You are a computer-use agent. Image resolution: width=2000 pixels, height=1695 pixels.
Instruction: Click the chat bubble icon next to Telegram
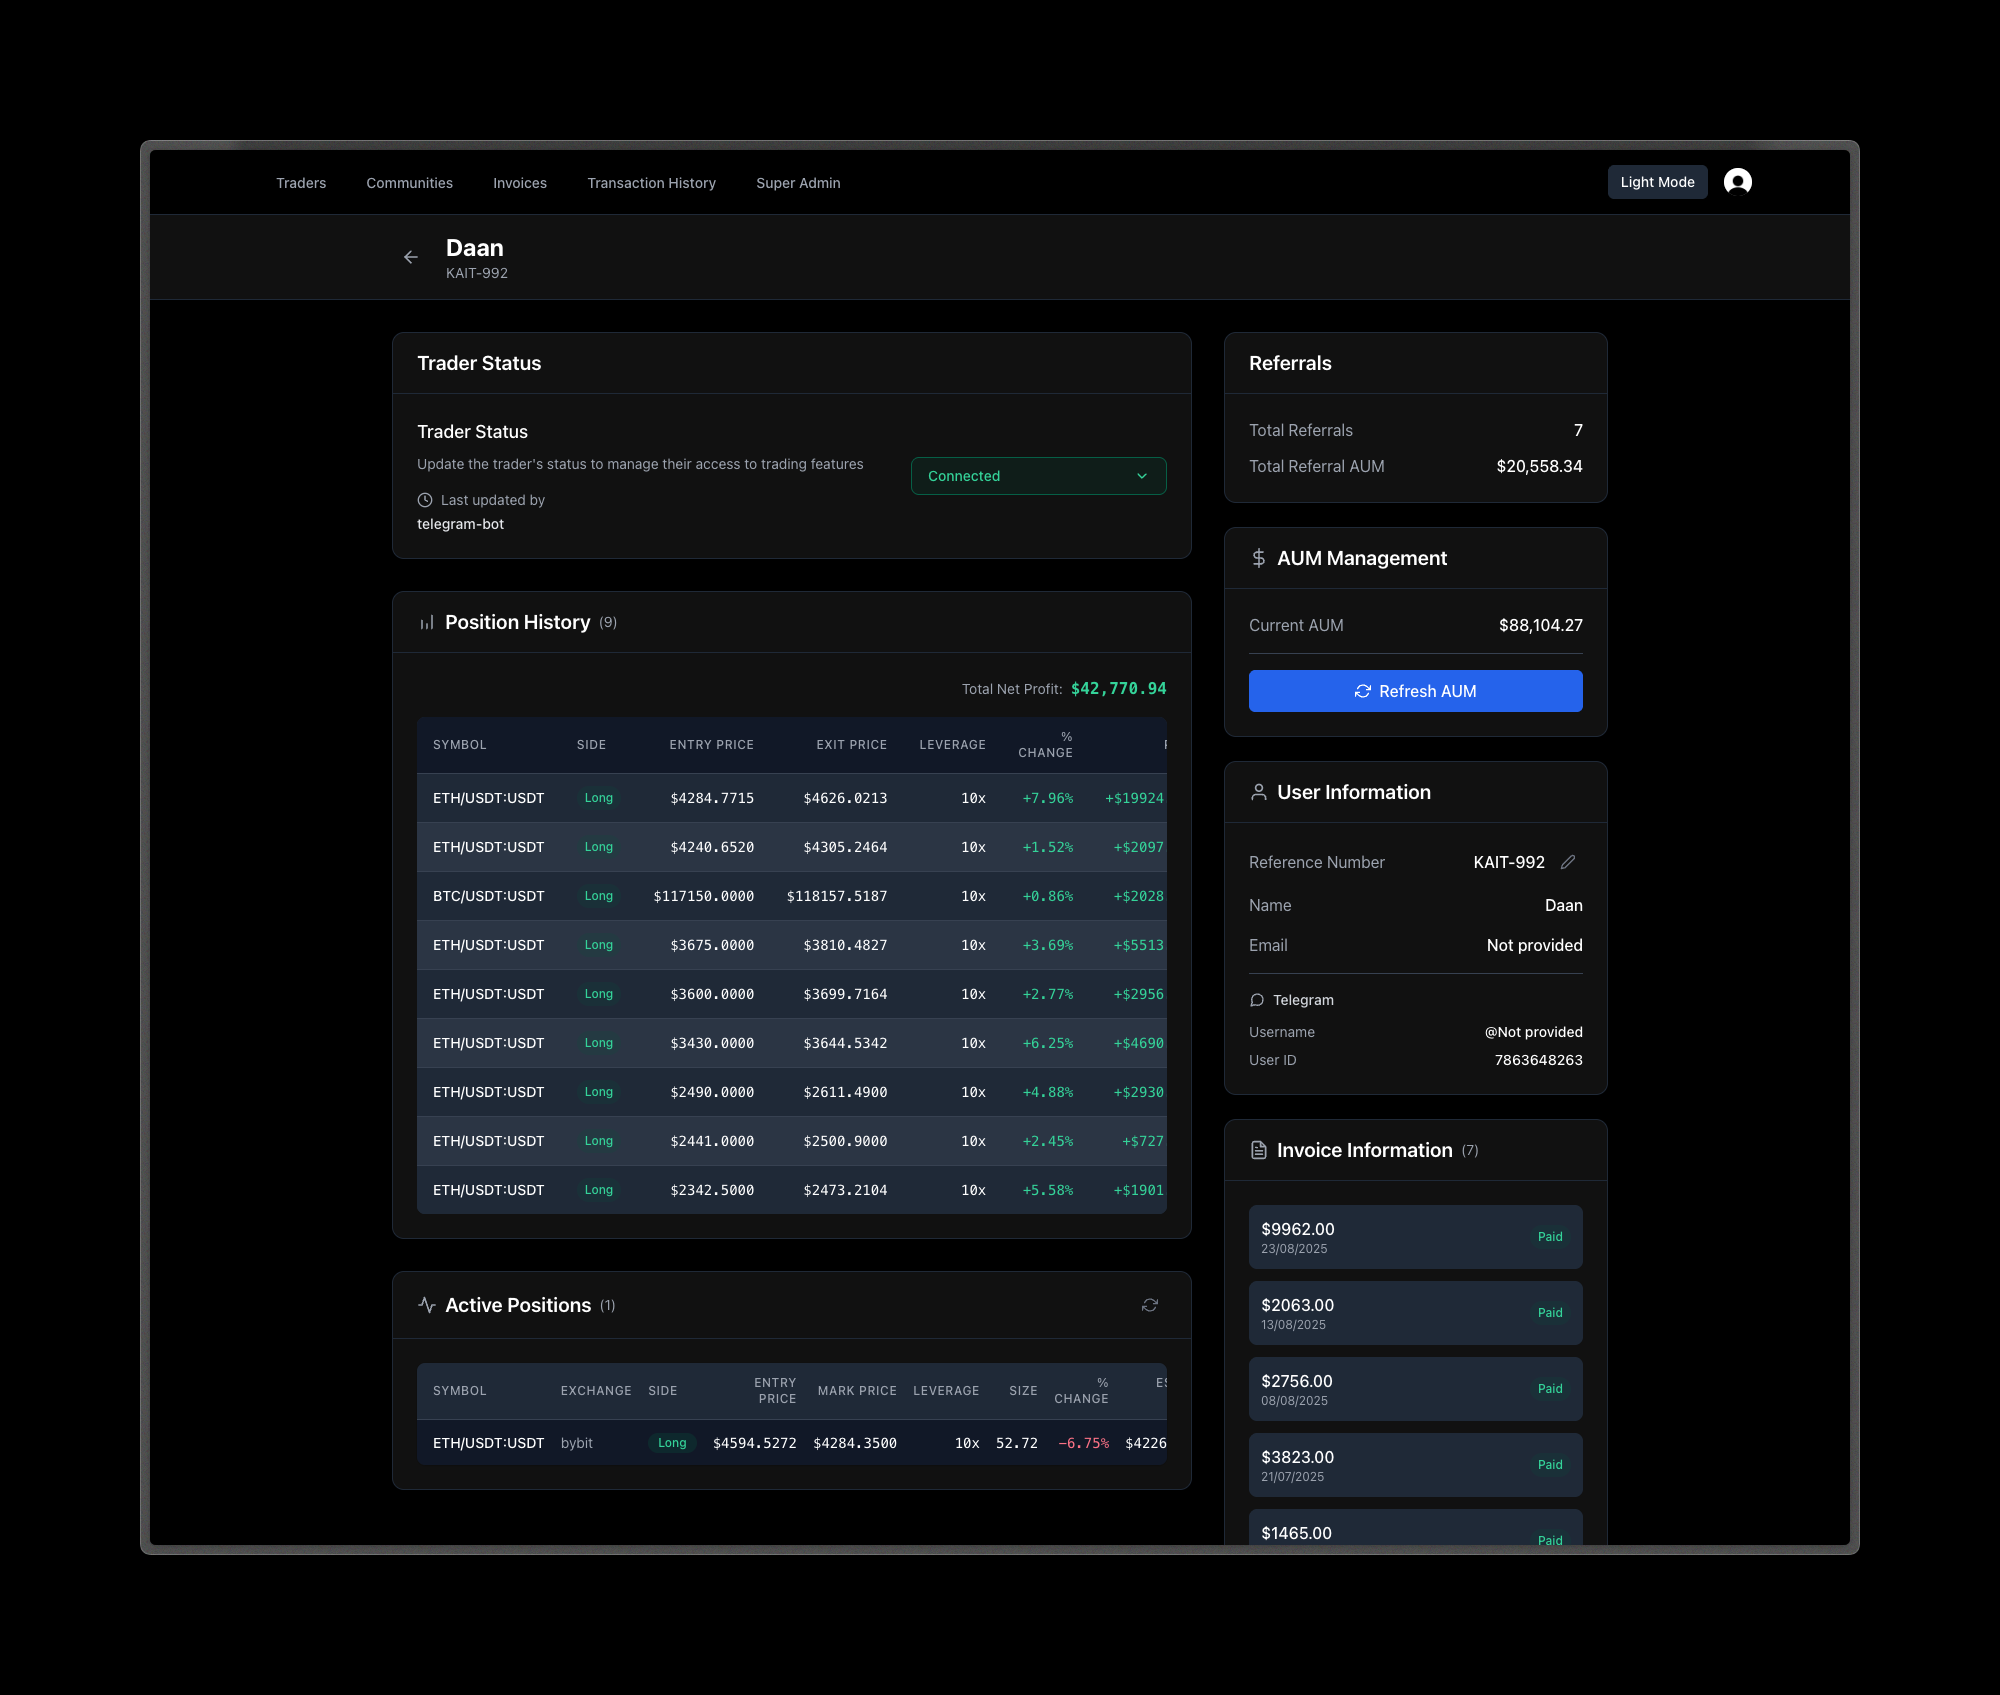tap(1257, 1000)
